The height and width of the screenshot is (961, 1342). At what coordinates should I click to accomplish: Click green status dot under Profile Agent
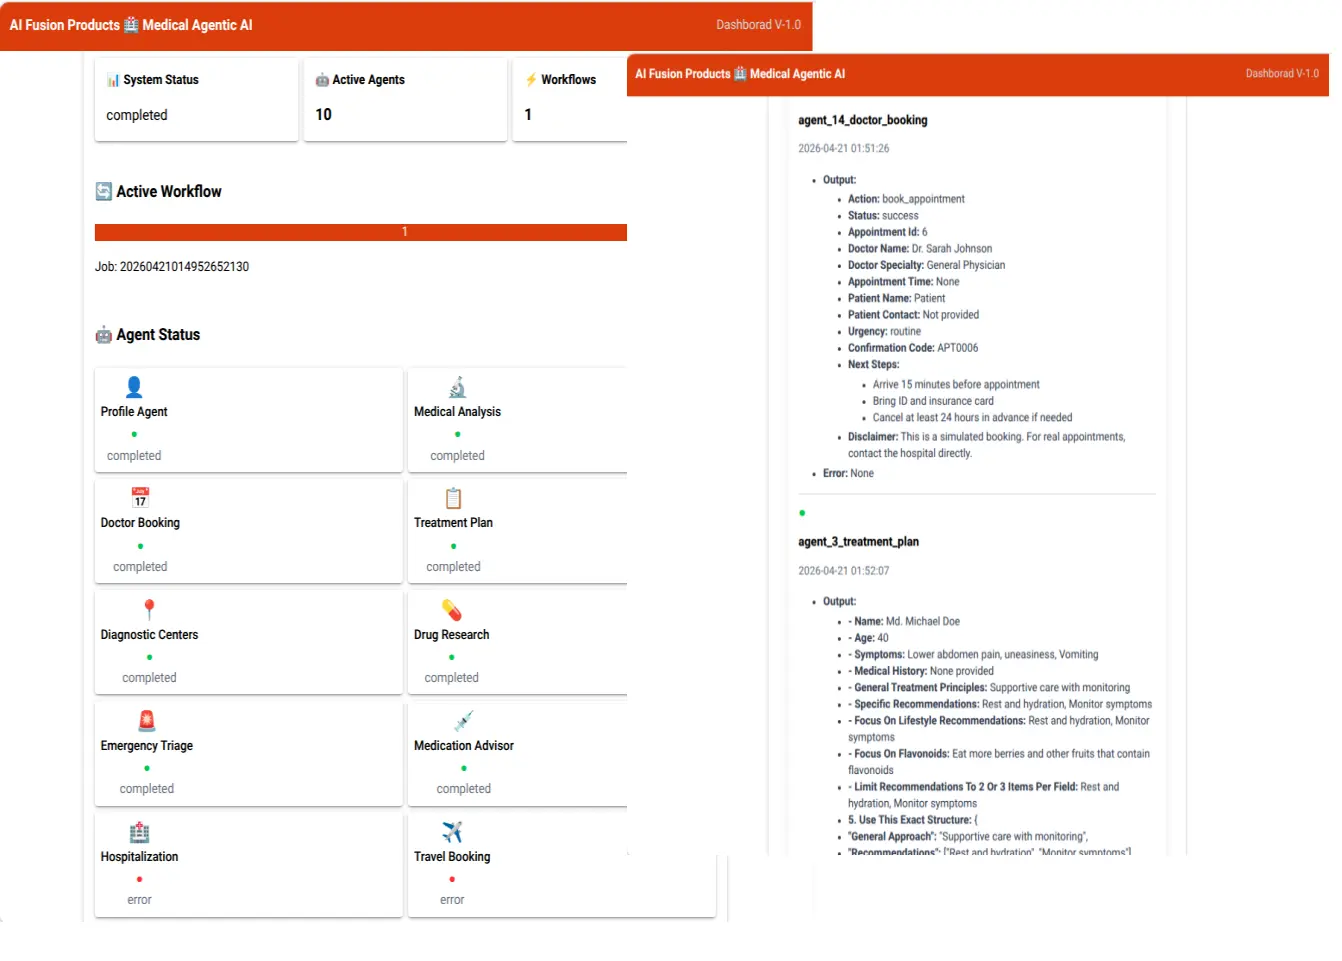tap(134, 435)
